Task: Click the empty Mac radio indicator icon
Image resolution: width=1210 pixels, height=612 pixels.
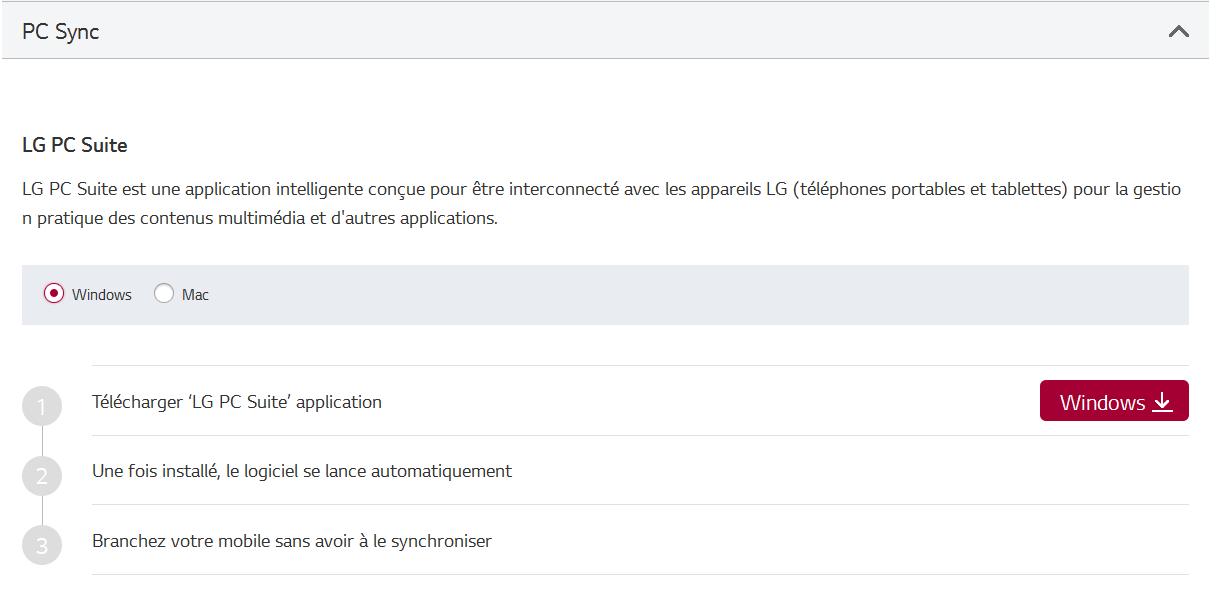Action: pyautogui.click(x=162, y=294)
